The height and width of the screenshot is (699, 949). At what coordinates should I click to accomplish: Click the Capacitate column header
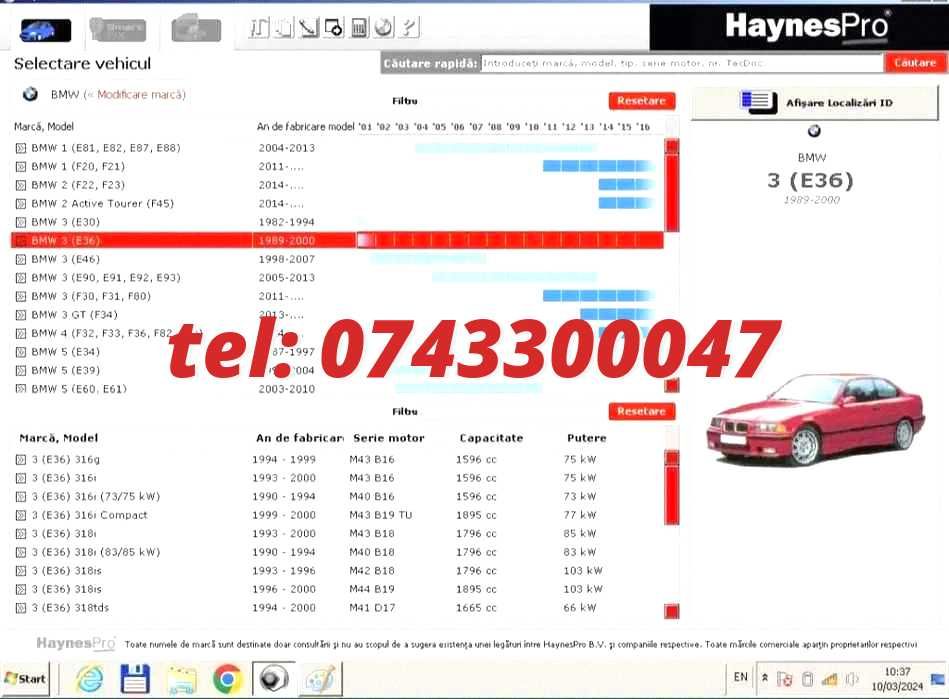(491, 438)
